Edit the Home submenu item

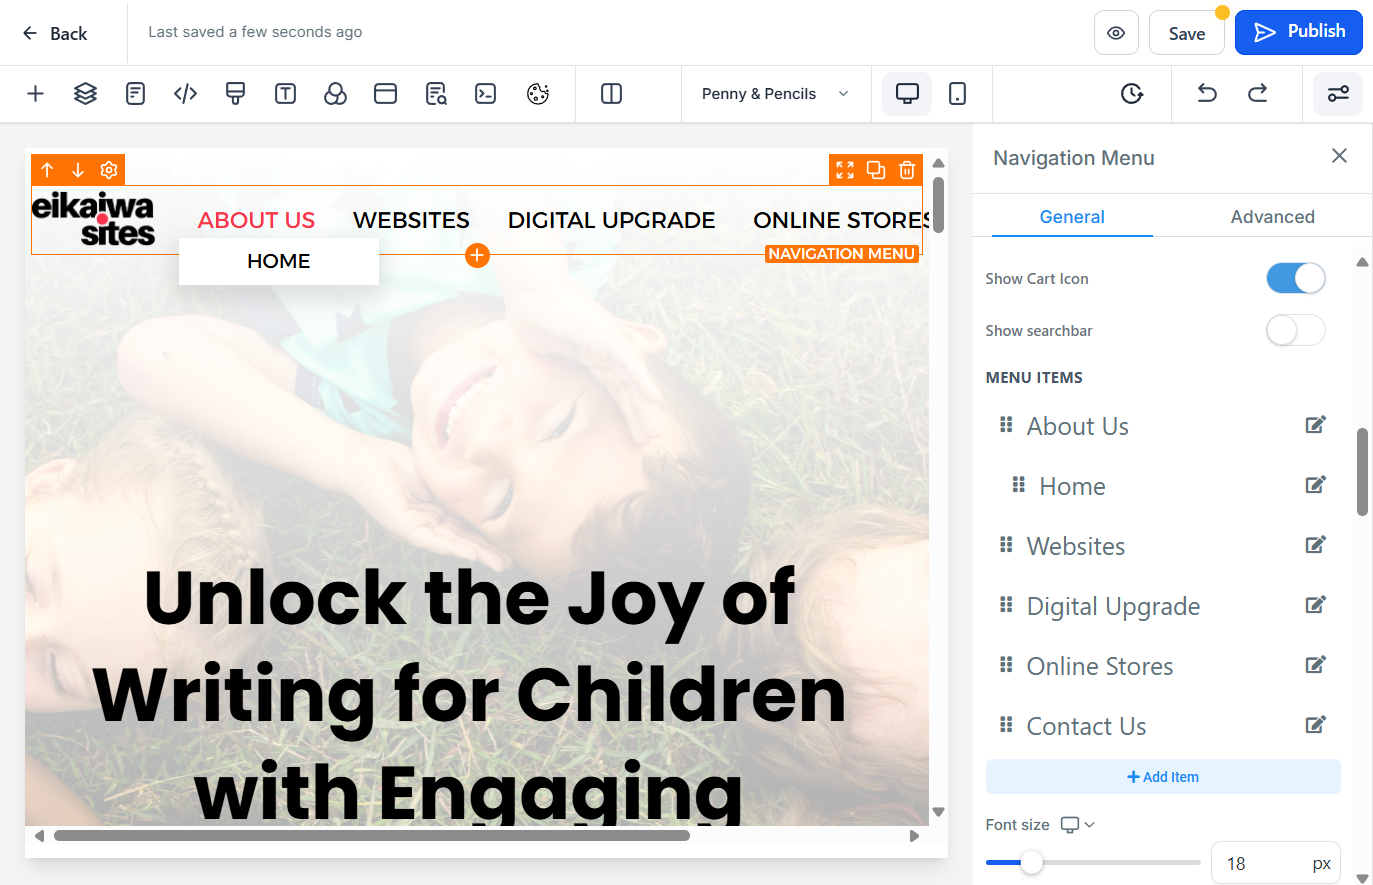1316,485
